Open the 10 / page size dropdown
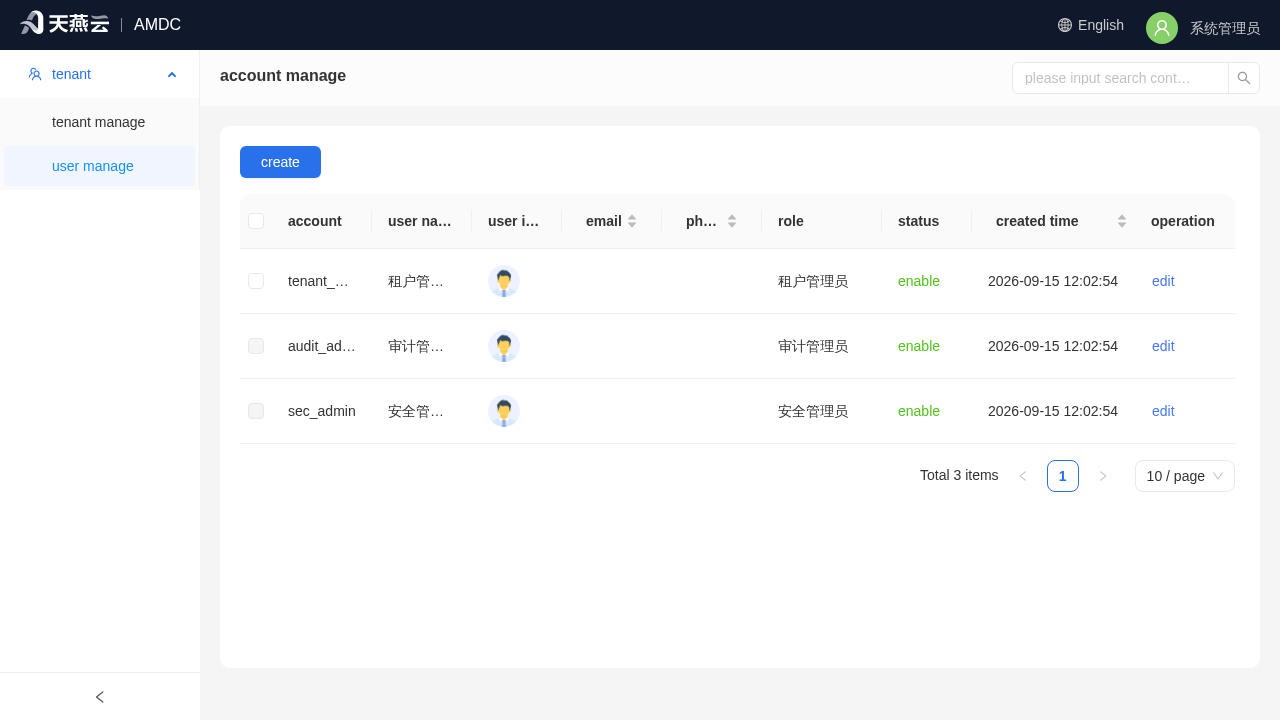The height and width of the screenshot is (720, 1280). (1185, 476)
